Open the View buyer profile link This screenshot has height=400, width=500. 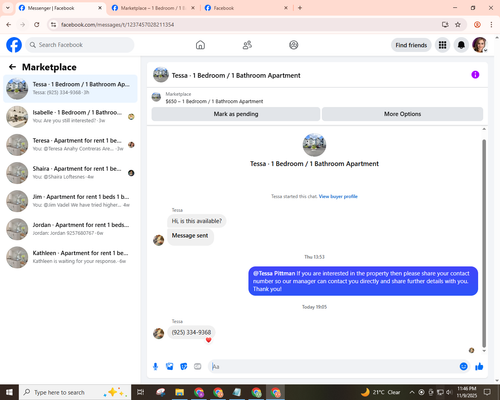pos(338,196)
